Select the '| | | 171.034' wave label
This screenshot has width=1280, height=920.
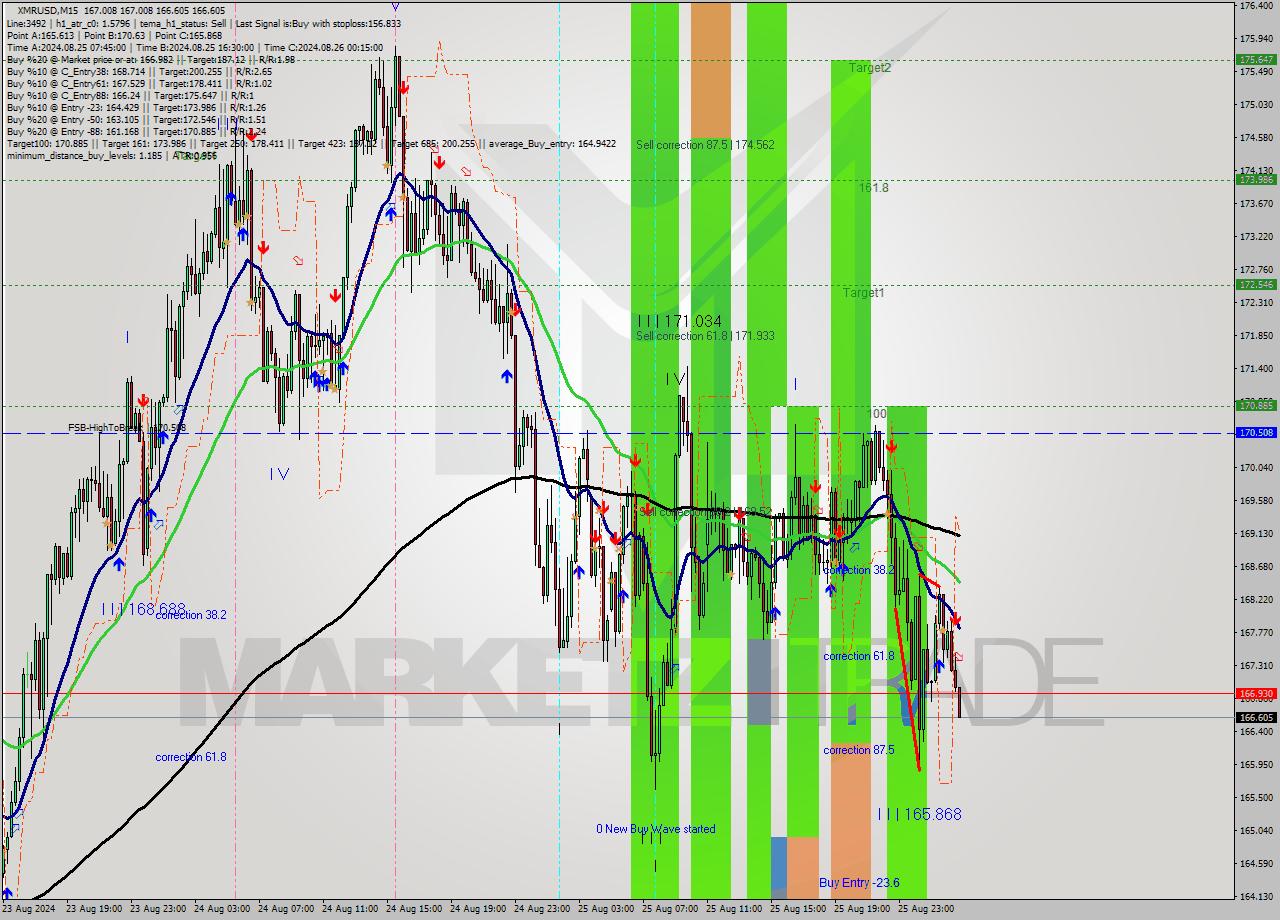(x=679, y=321)
